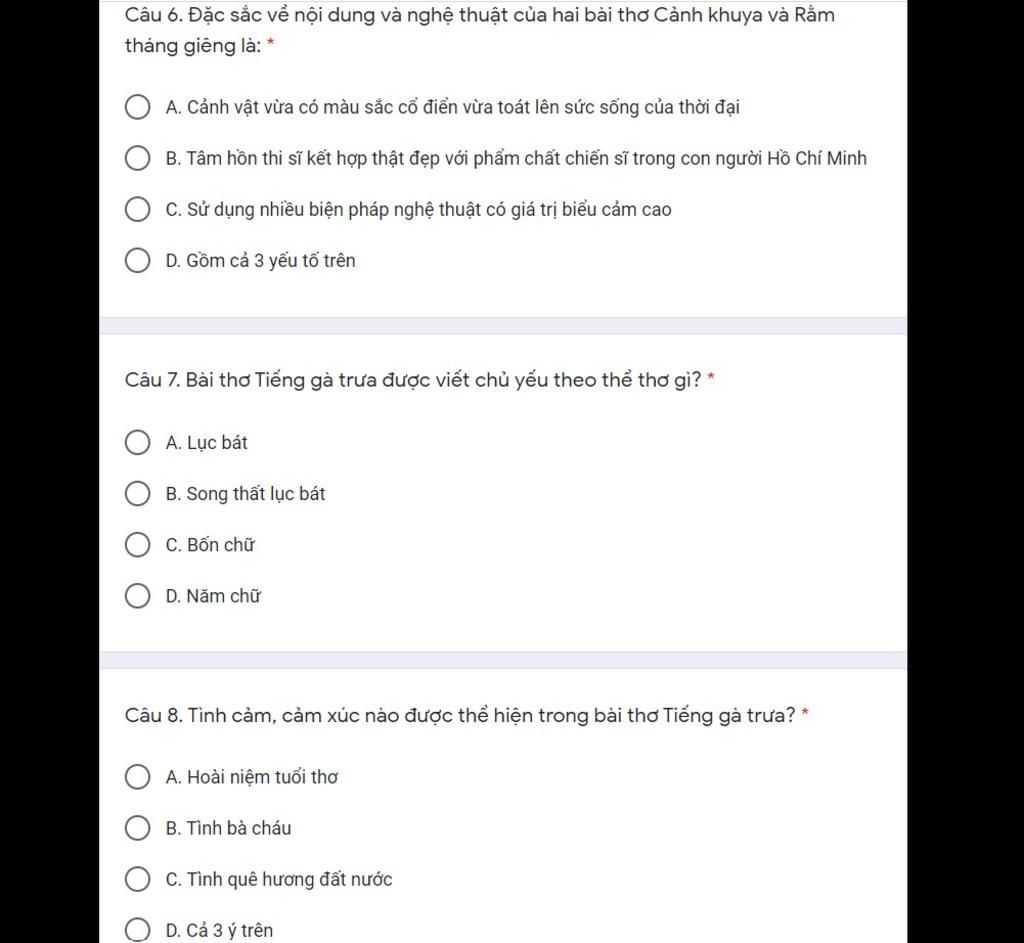Select option A about Cảnh vật cổ điển

coord(137,107)
